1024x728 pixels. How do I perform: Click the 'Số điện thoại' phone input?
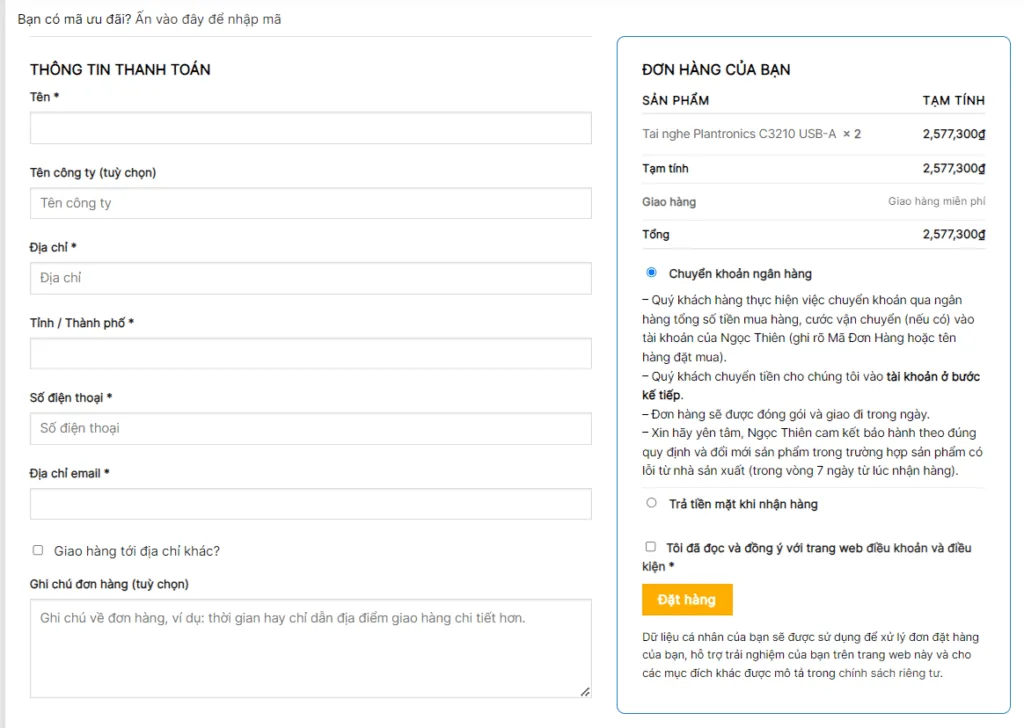(x=310, y=428)
